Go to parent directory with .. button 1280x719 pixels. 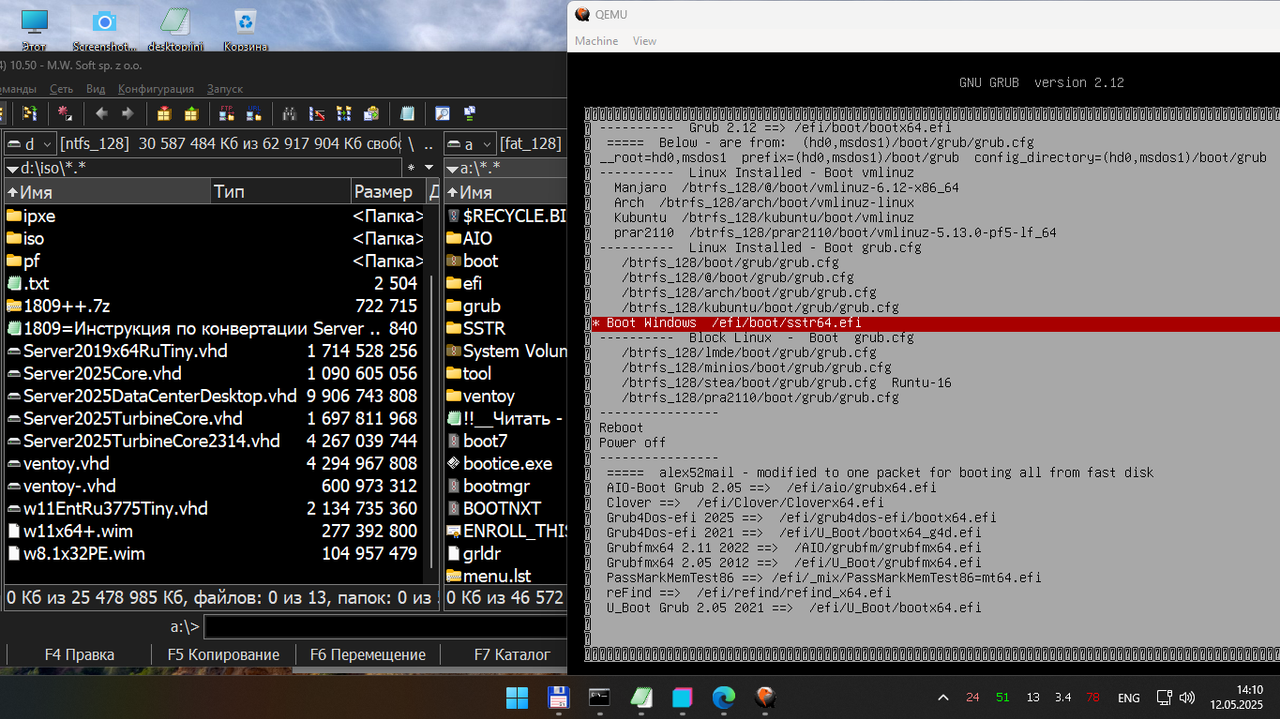tap(429, 143)
